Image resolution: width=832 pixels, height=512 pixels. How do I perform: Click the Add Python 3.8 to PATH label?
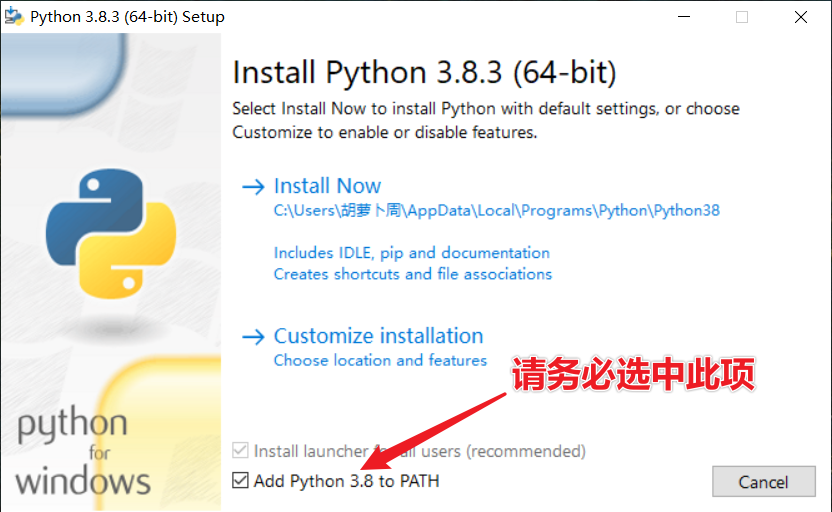346,481
